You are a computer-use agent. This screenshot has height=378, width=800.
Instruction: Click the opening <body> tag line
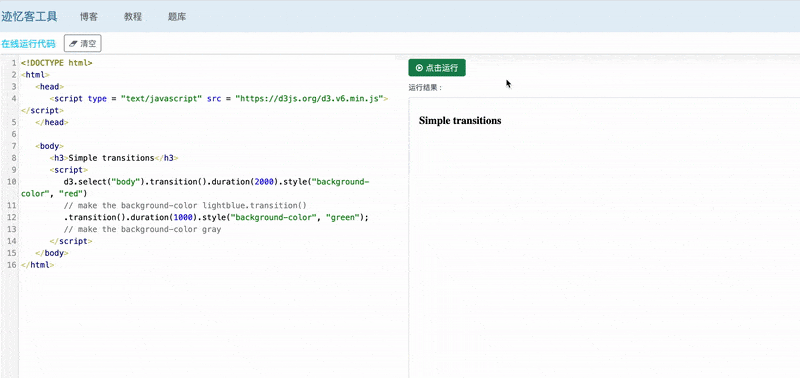pyautogui.click(x=49, y=146)
